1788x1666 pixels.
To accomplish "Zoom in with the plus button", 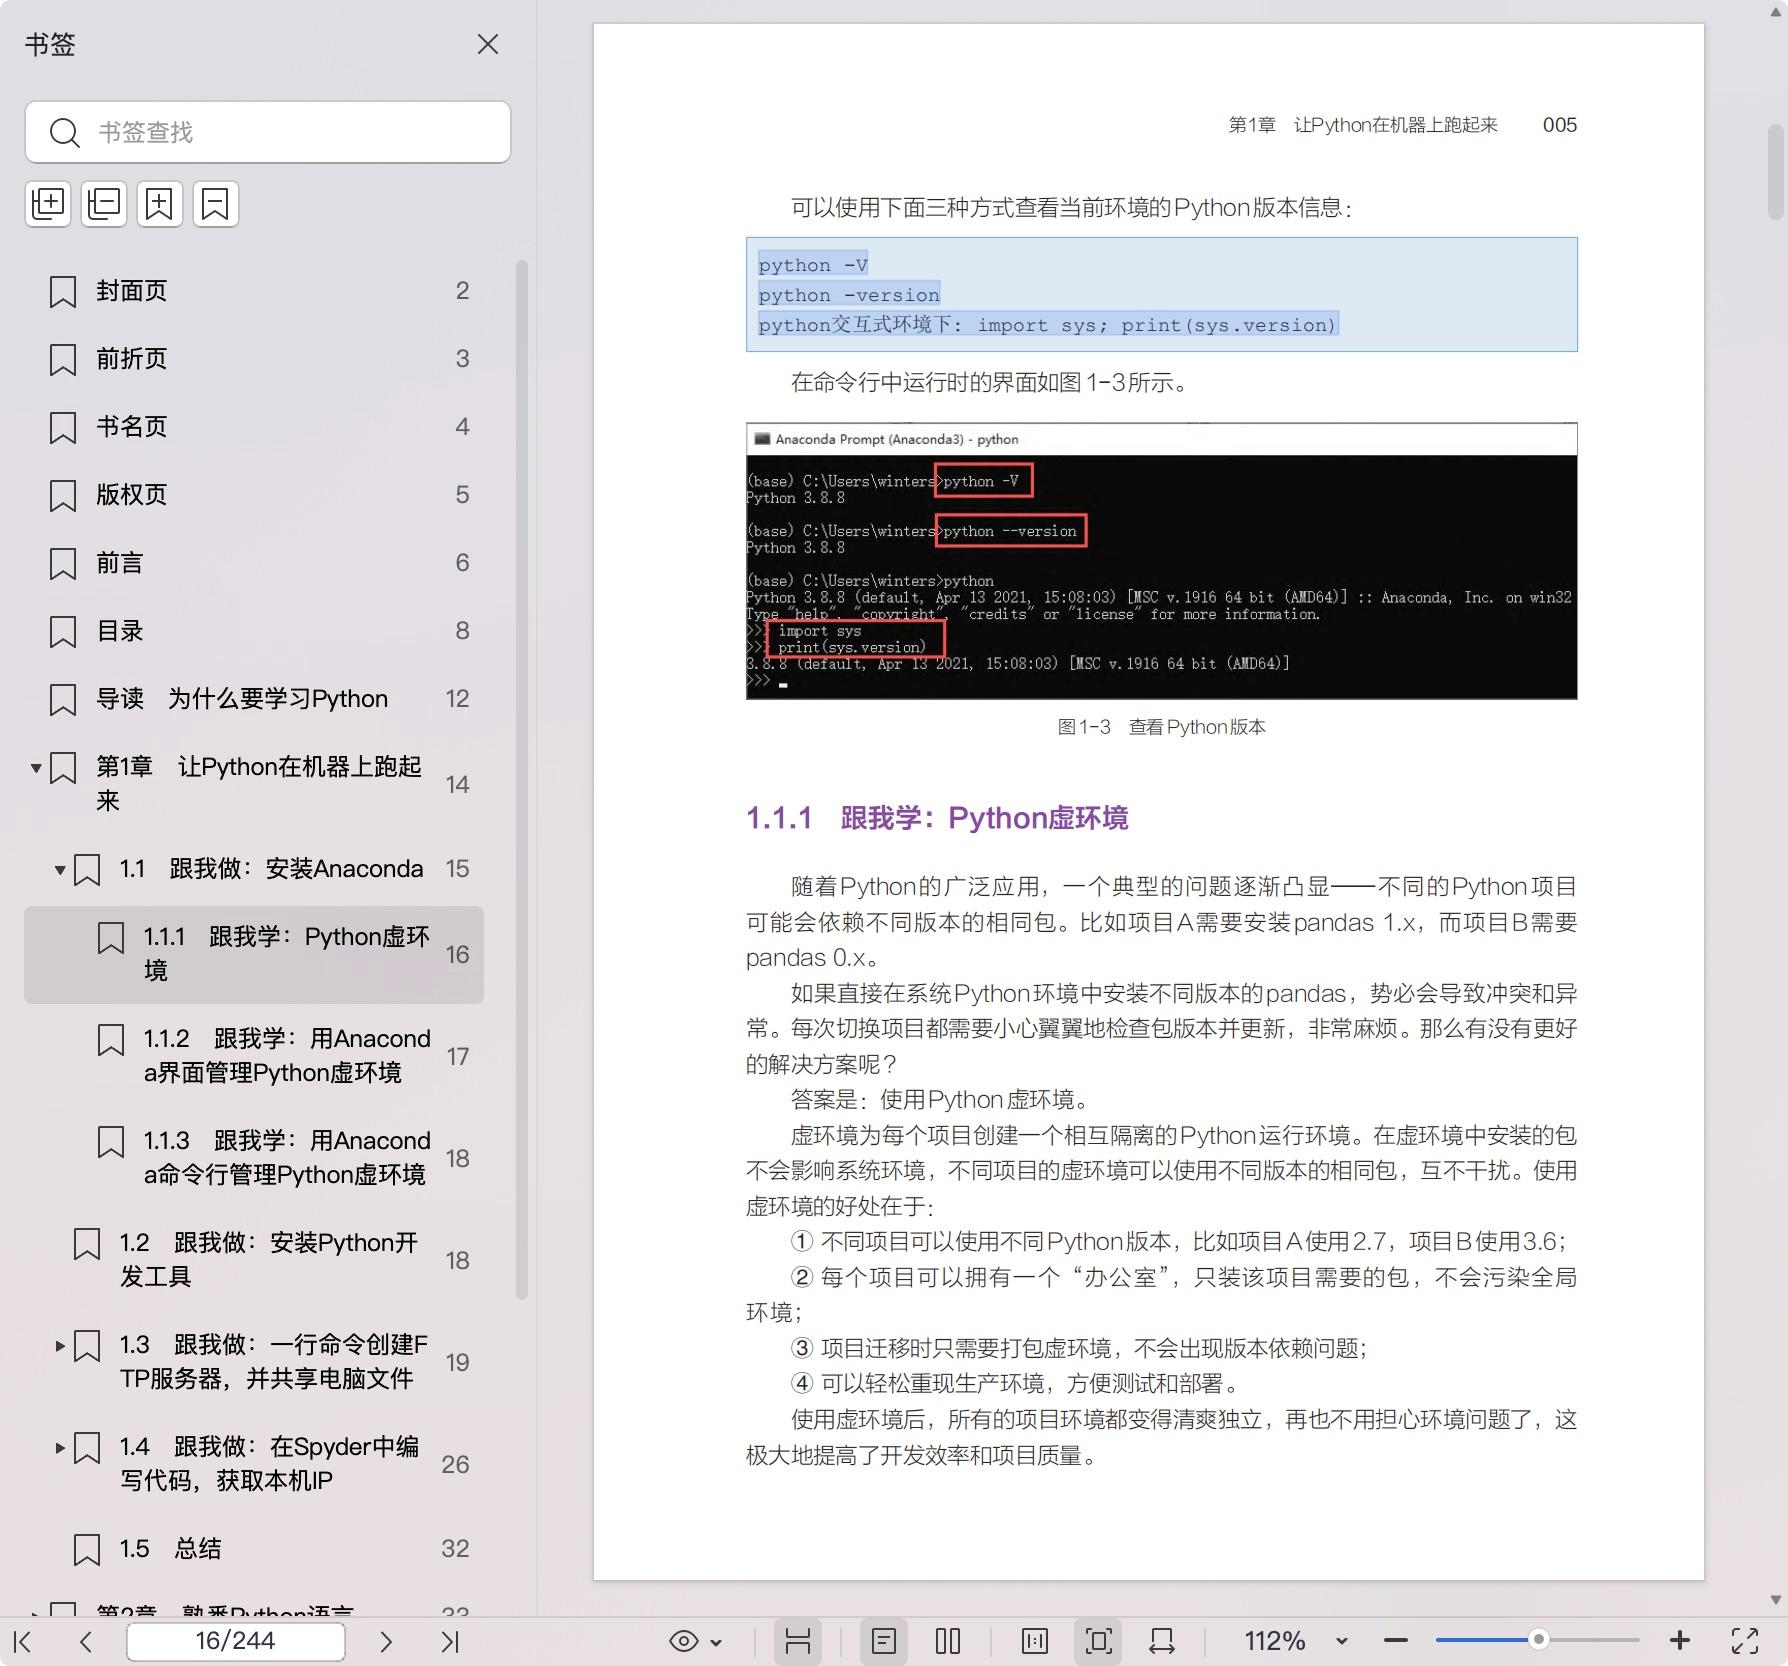I will (x=1680, y=1641).
